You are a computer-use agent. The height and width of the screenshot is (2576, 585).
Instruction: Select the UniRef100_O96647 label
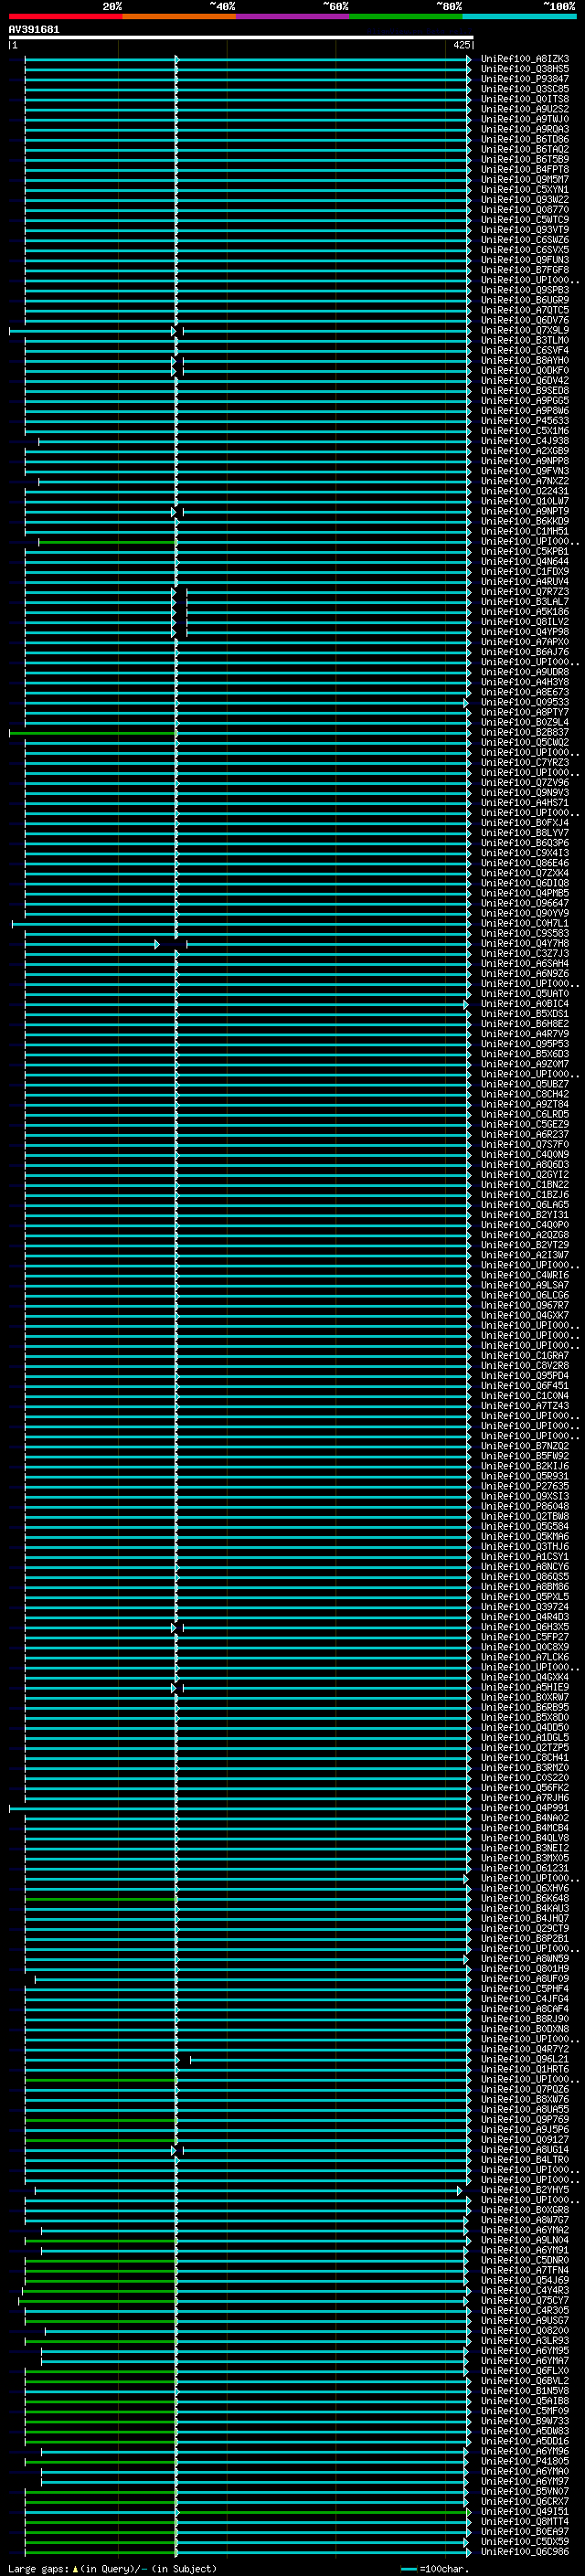pos(525,904)
